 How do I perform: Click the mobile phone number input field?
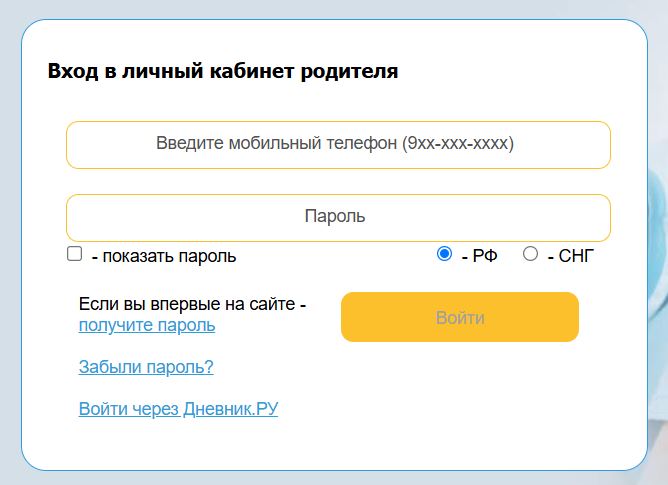pos(338,145)
